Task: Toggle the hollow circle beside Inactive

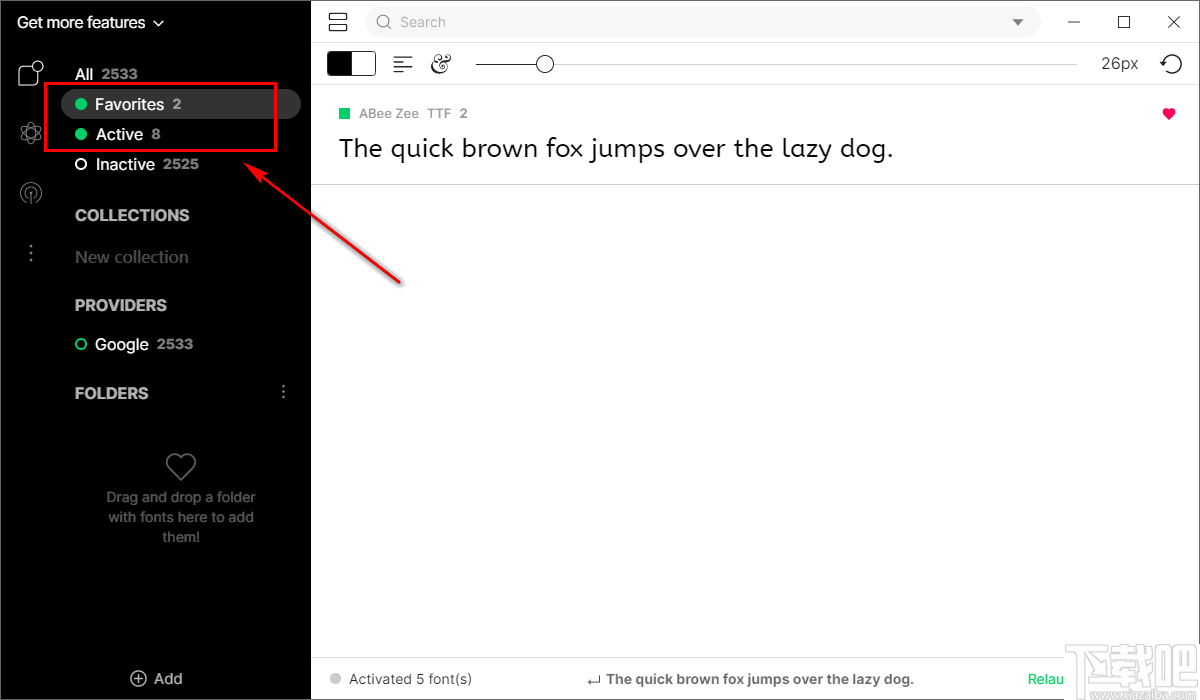Action: point(81,164)
